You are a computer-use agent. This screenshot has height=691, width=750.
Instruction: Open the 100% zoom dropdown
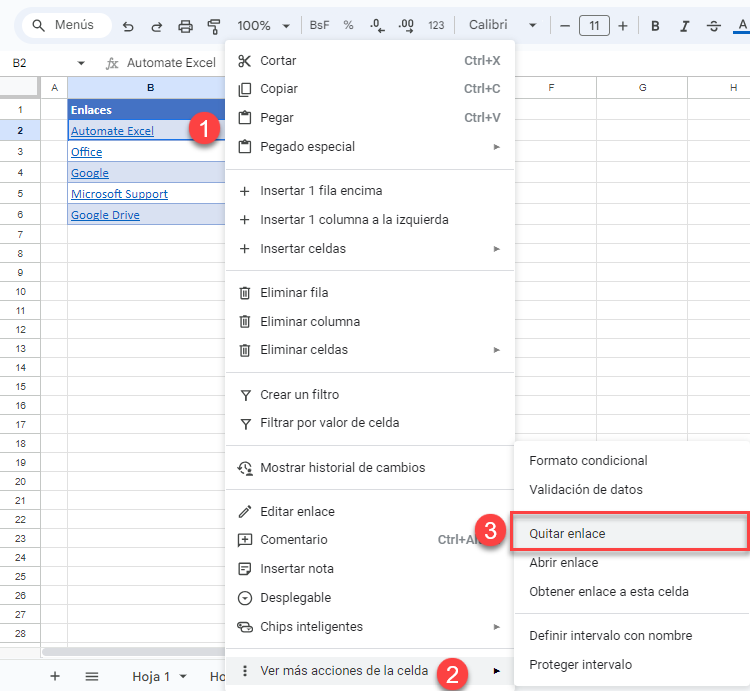pyautogui.click(x=264, y=25)
